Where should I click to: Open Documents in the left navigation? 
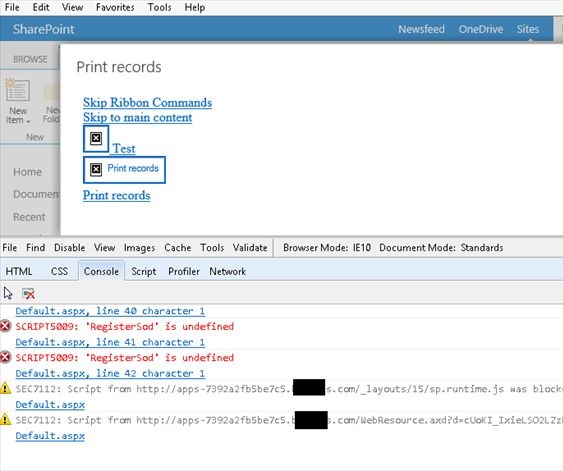[36, 194]
